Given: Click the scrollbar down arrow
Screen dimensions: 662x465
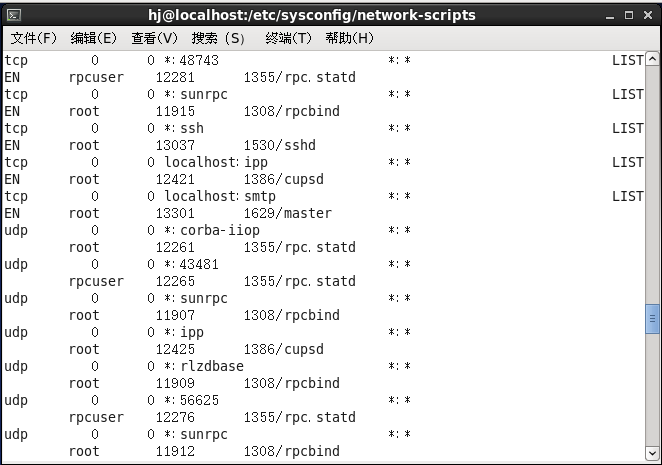Looking at the screenshot, I should pyautogui.click(x=652, y=453).
